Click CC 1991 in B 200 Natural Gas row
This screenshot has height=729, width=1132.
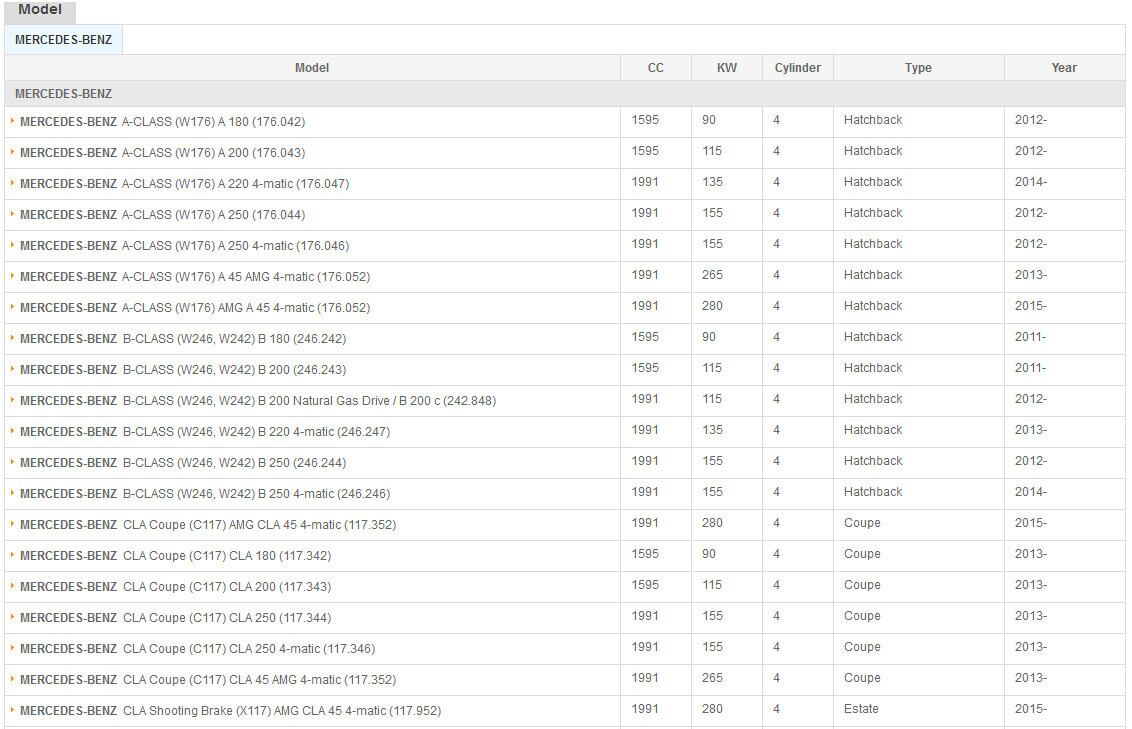[645, 399]
